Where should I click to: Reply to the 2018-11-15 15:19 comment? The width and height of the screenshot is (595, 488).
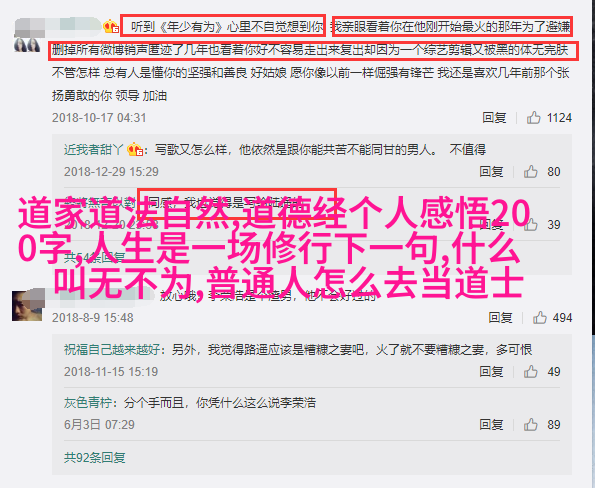coord(491,372)
